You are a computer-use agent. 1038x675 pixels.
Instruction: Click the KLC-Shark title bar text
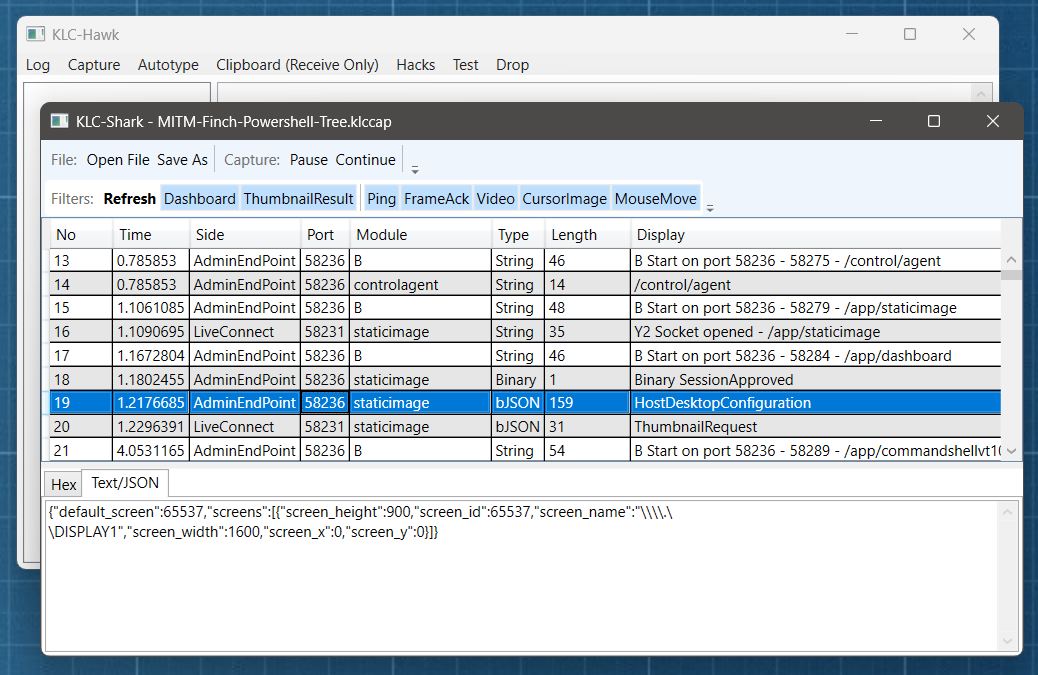pos(234,122)
